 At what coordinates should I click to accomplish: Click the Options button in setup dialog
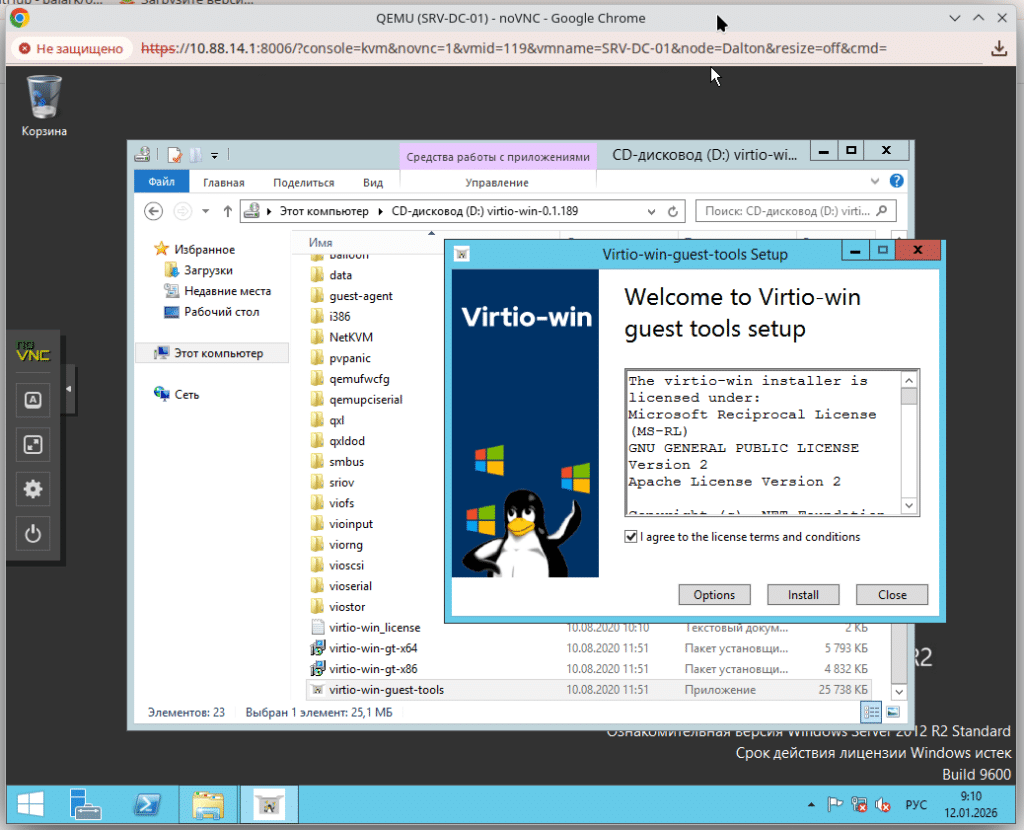(x=714, y=594)
